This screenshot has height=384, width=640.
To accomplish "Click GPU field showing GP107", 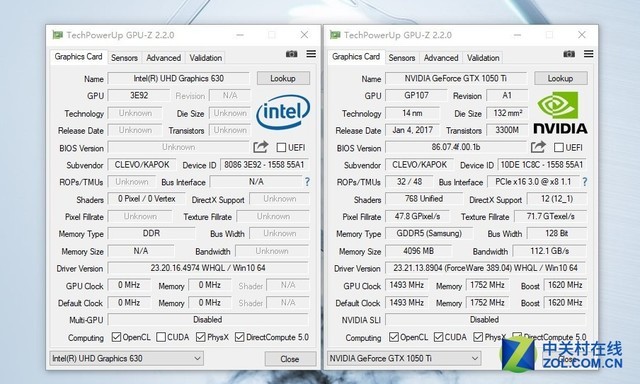I will 416,95.
